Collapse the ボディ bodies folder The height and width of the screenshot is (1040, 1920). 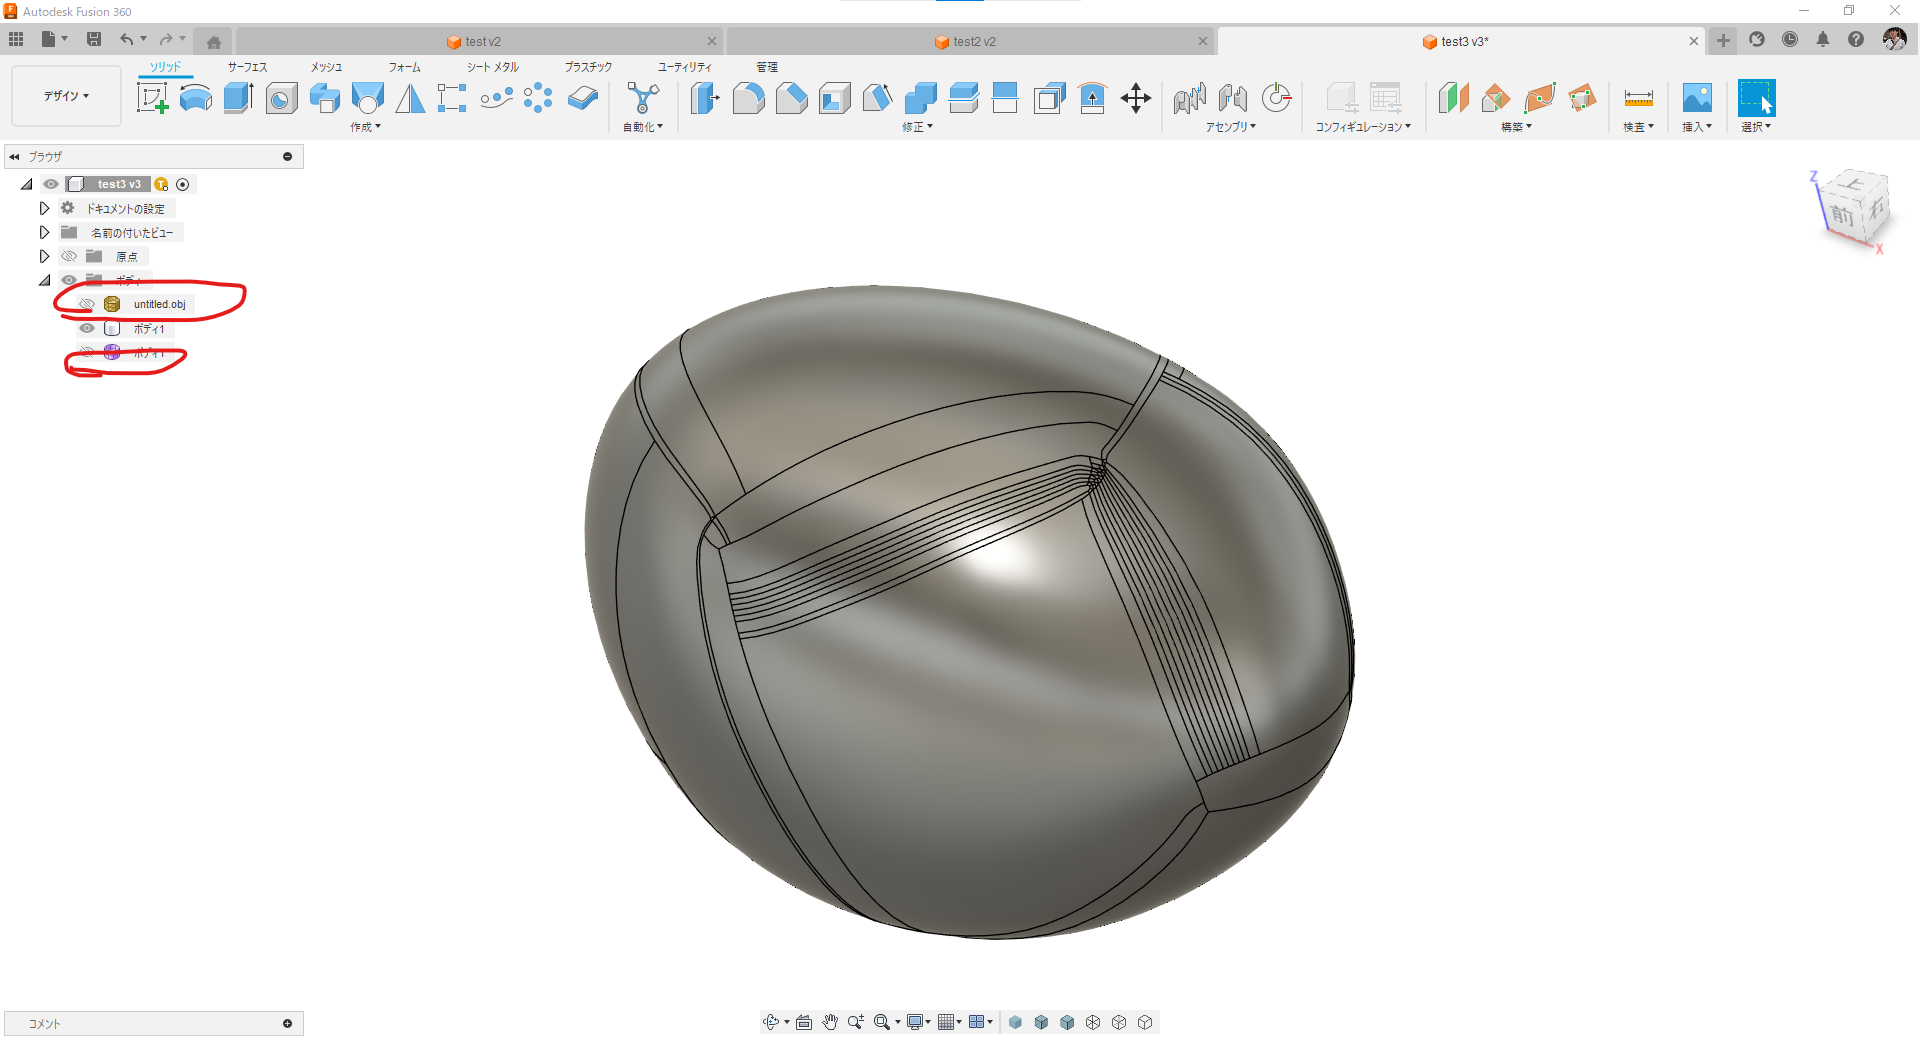tap(44, 280)
